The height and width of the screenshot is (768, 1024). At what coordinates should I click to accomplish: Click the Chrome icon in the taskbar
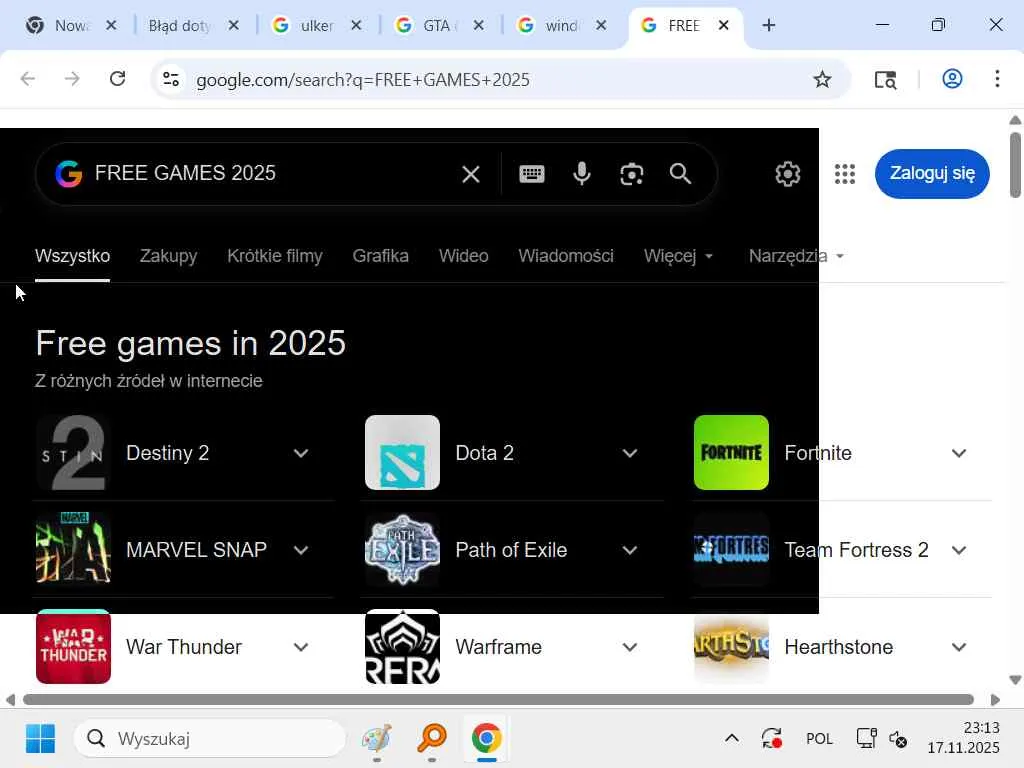[x=487, y=739]
